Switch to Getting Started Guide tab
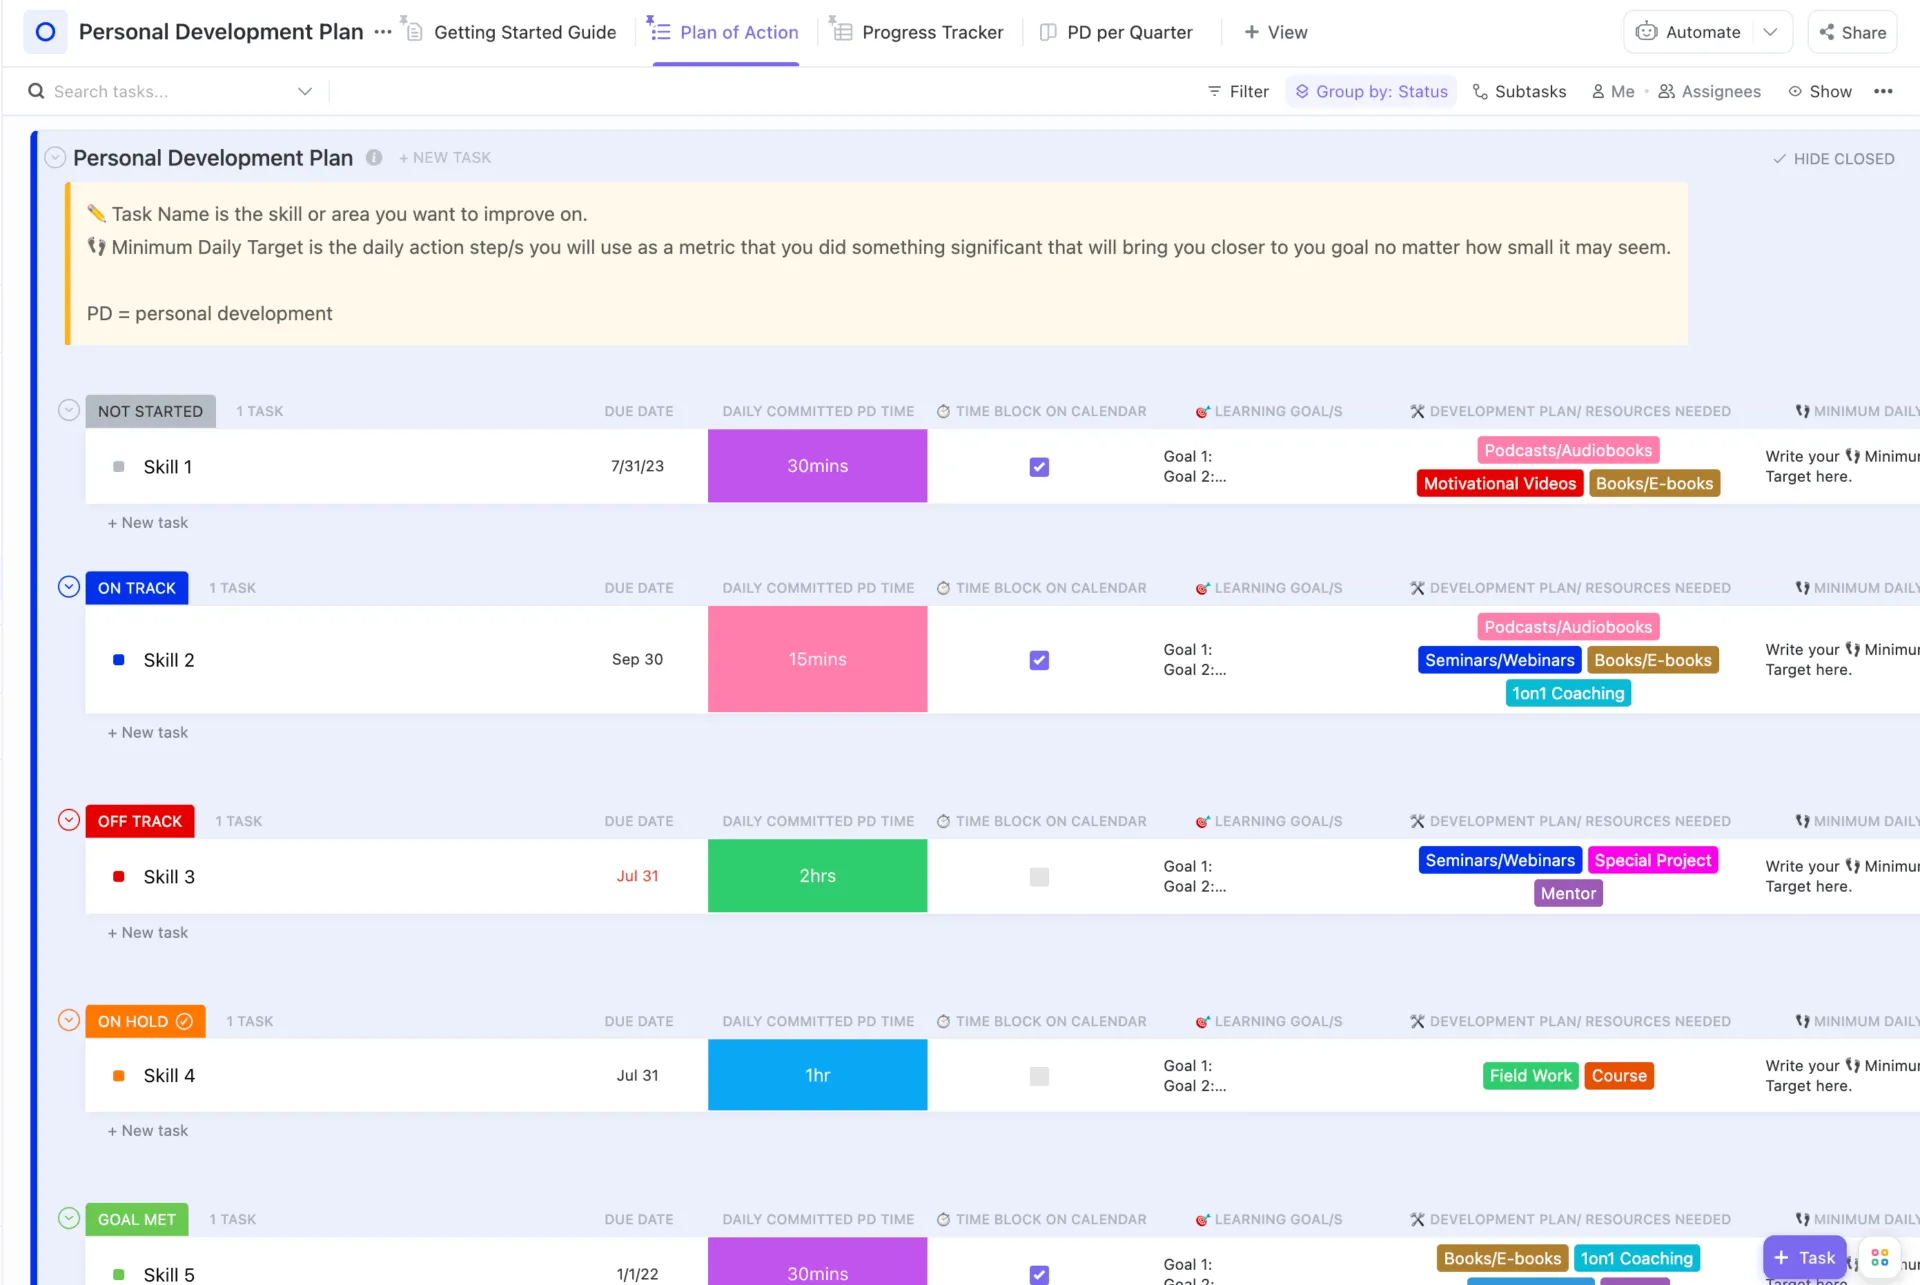The width and height of the screenshot is (1920, 1285). tap(512, 32)
